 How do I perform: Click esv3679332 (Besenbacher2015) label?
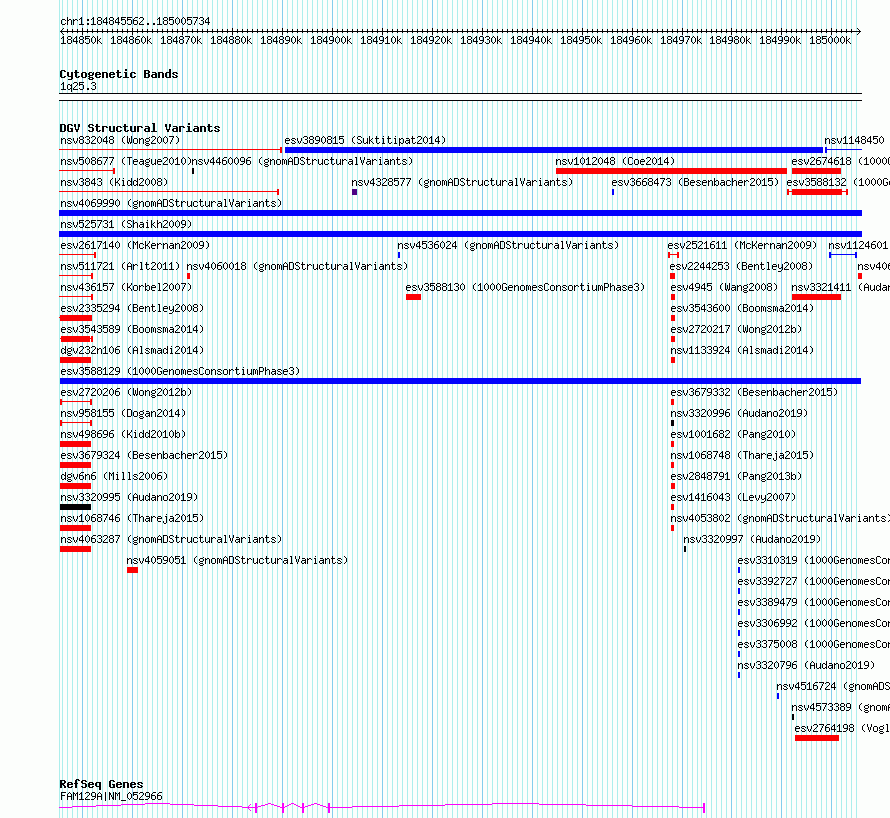(754, 392)
